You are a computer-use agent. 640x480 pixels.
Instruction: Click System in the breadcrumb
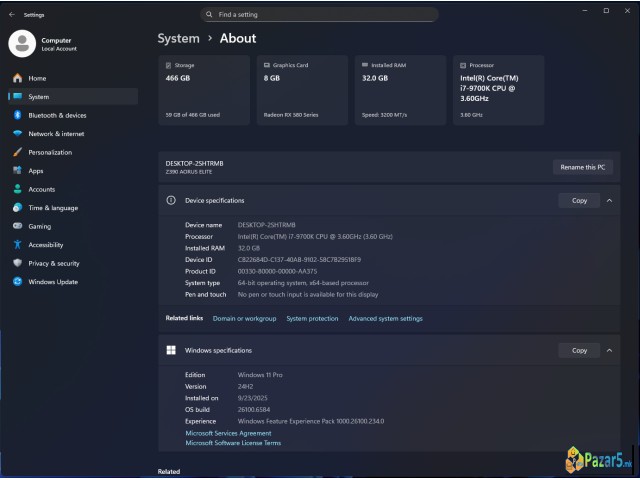tap(178, 38)
